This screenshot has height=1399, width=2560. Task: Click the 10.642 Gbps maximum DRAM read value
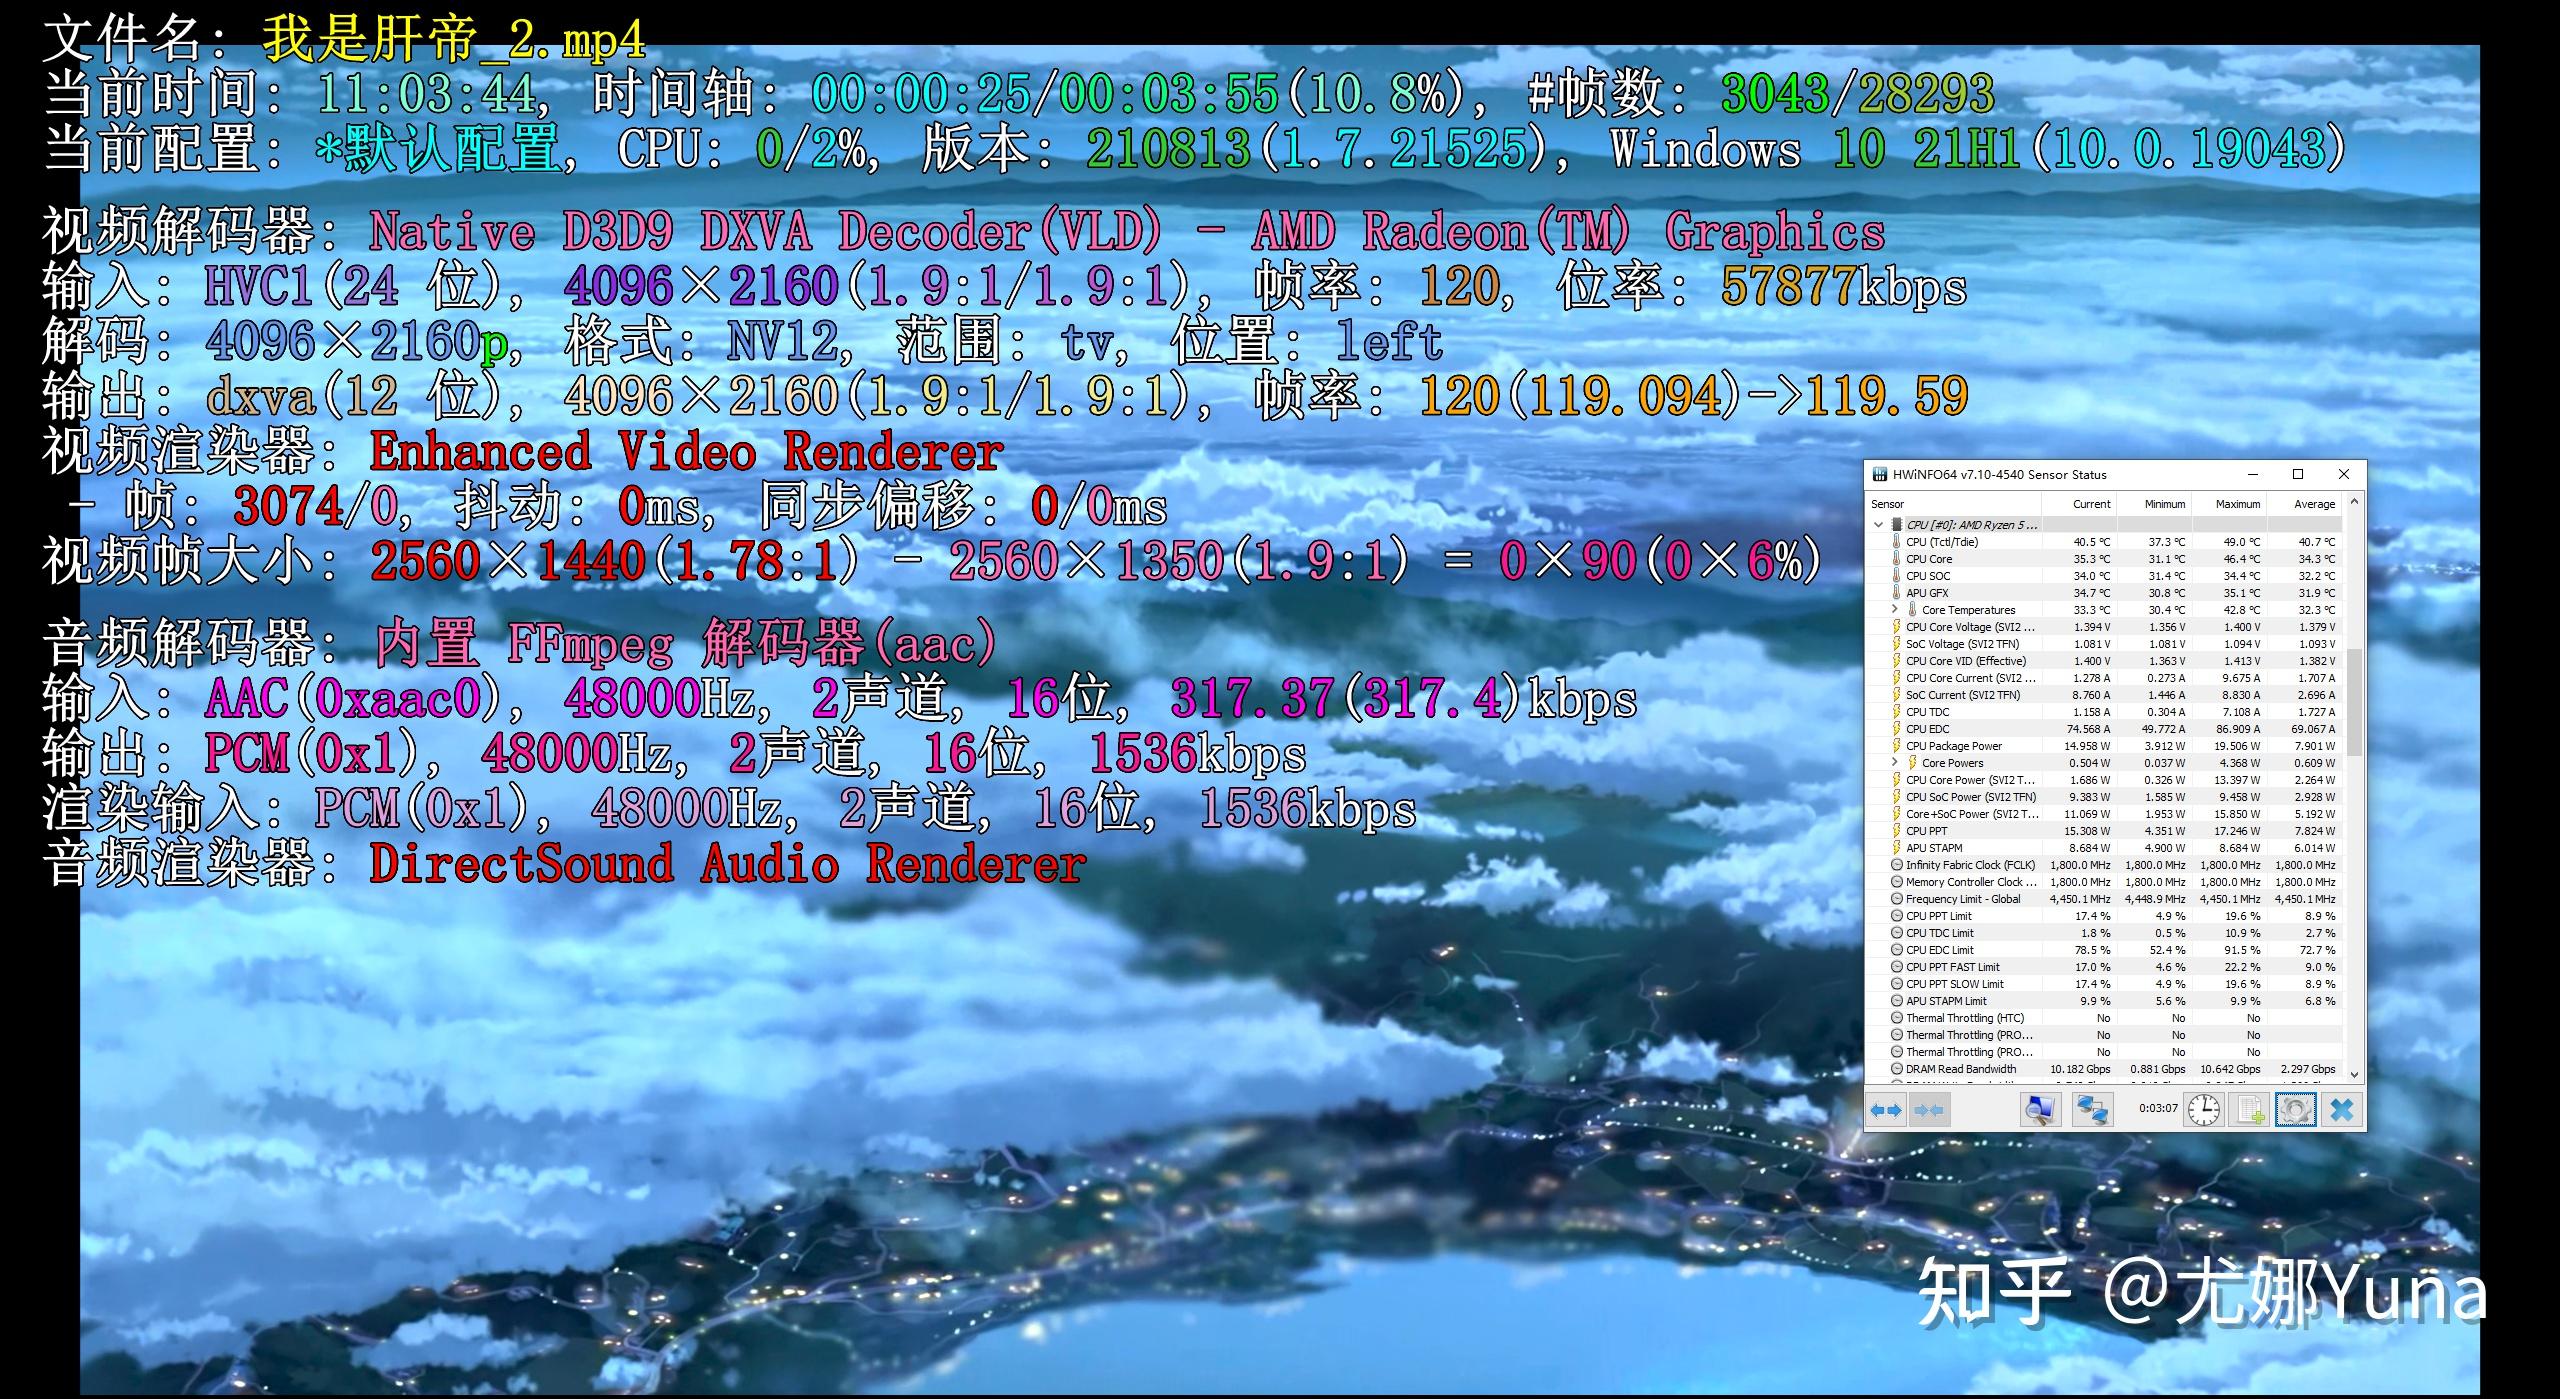pos(2230,1069)
